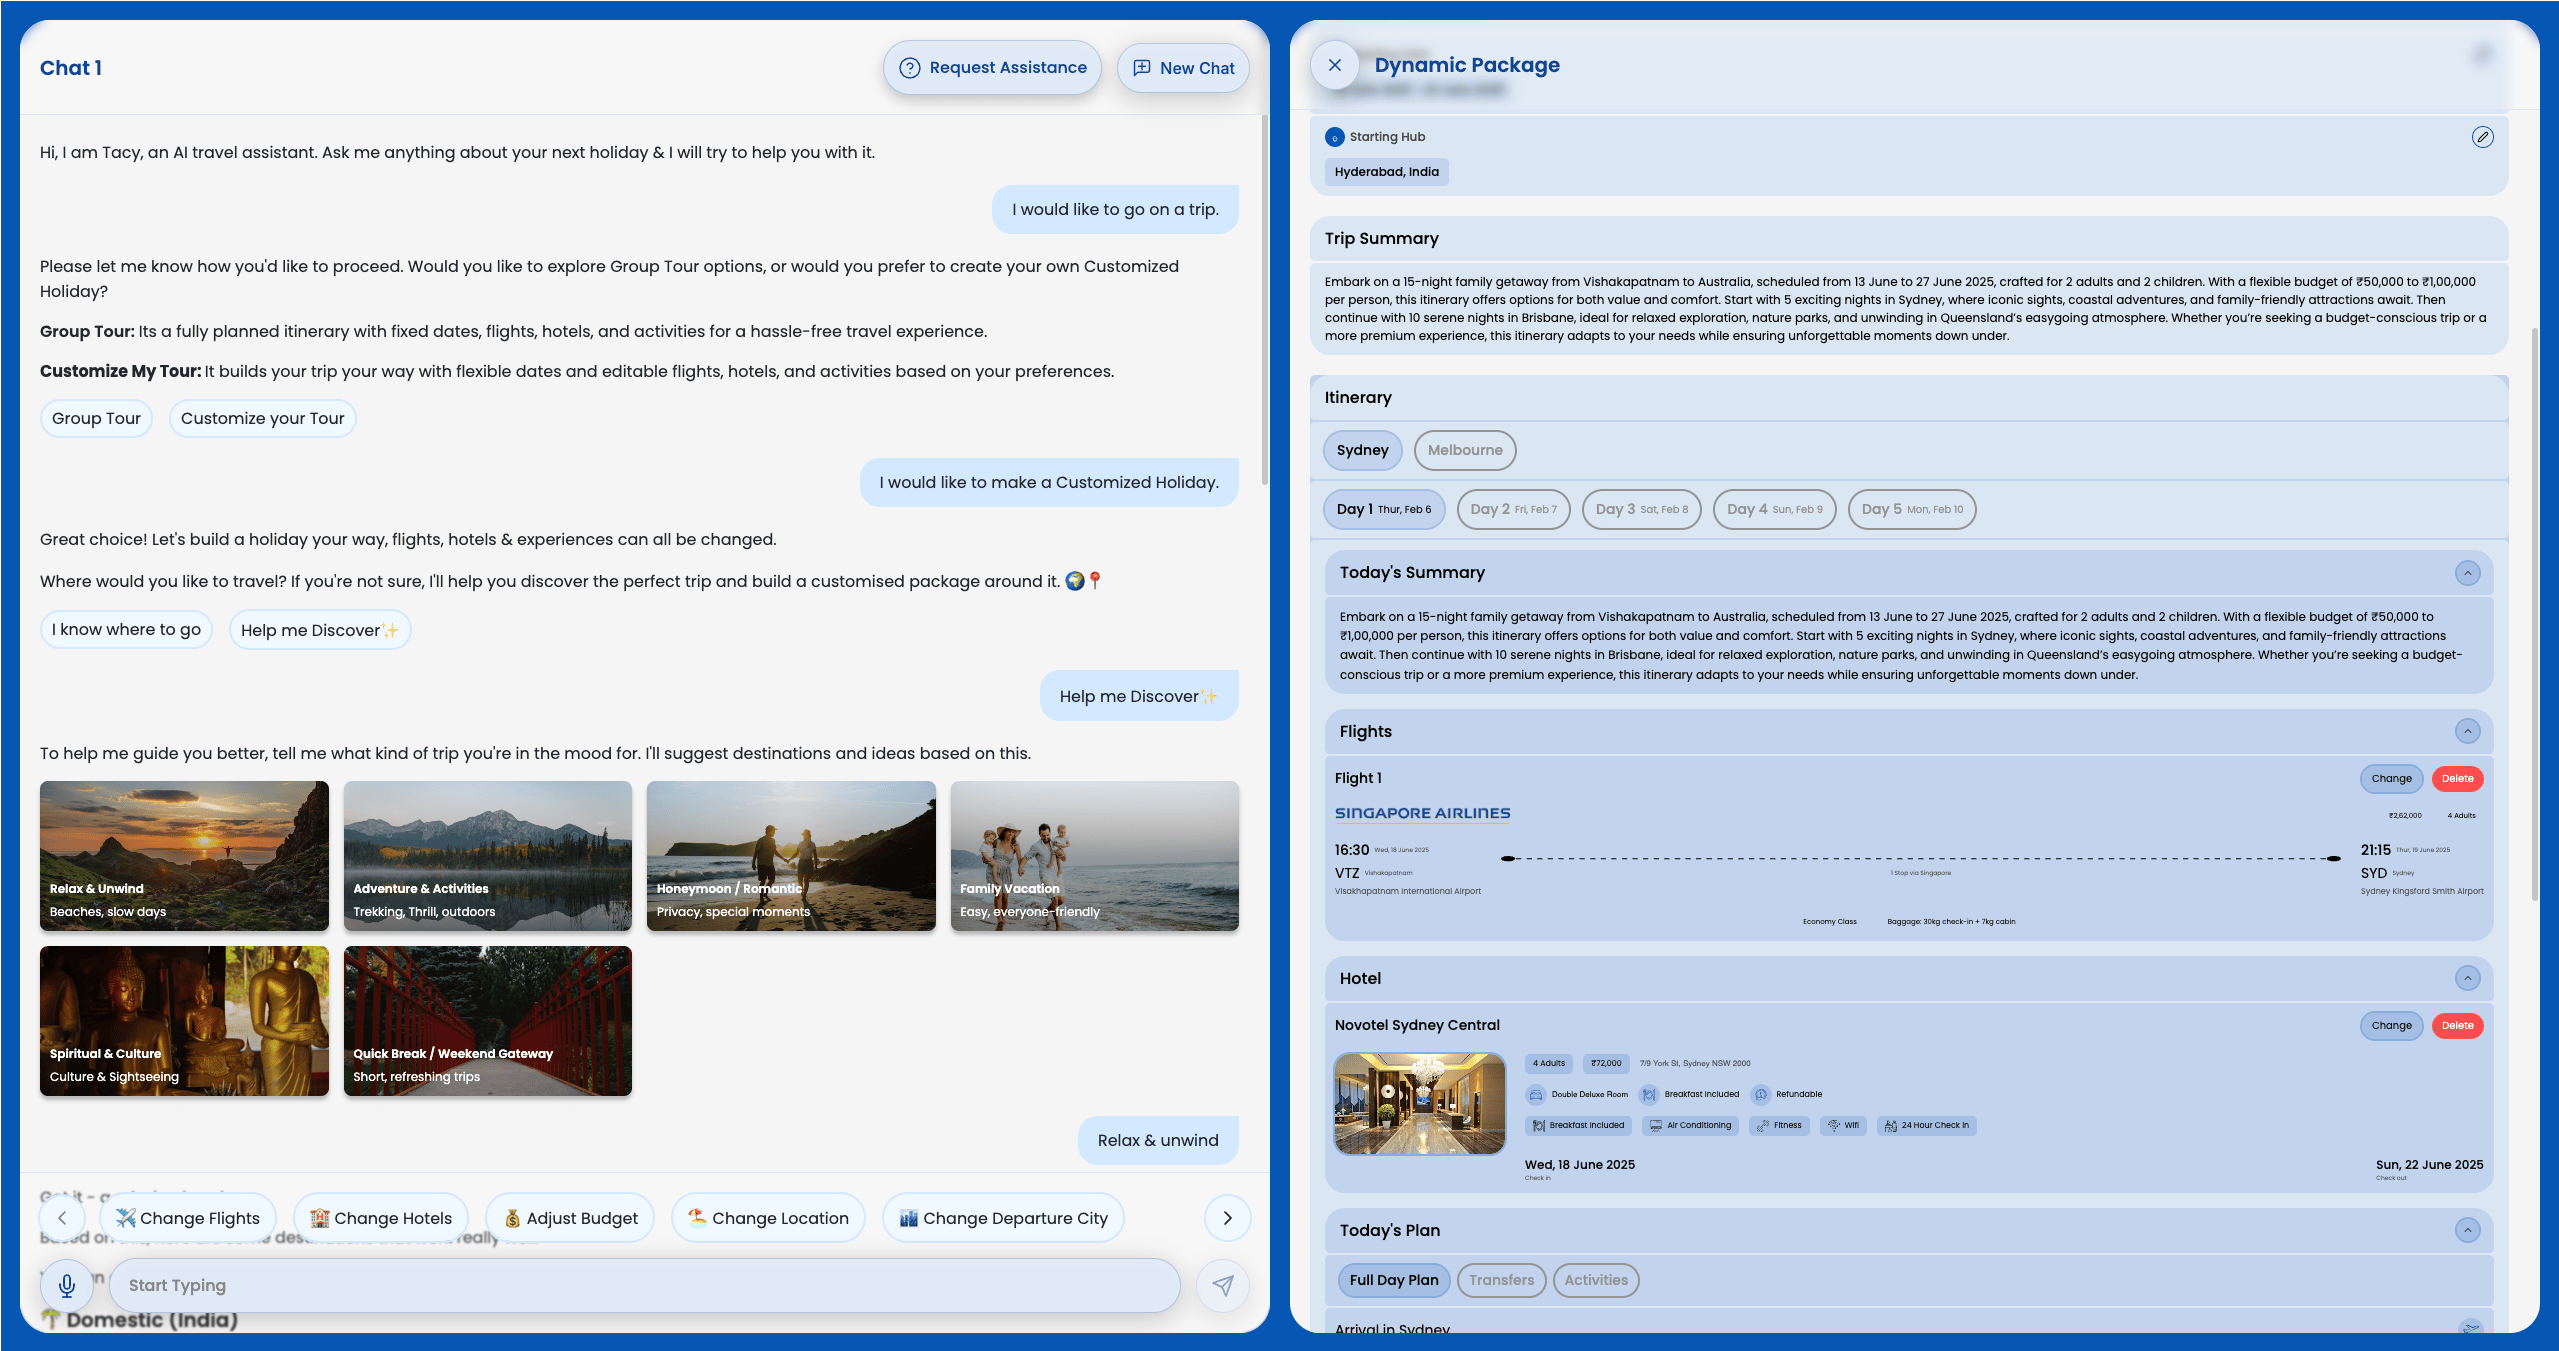
Task: Click the send message paper plane icon
Action: click(1223, 1285)
